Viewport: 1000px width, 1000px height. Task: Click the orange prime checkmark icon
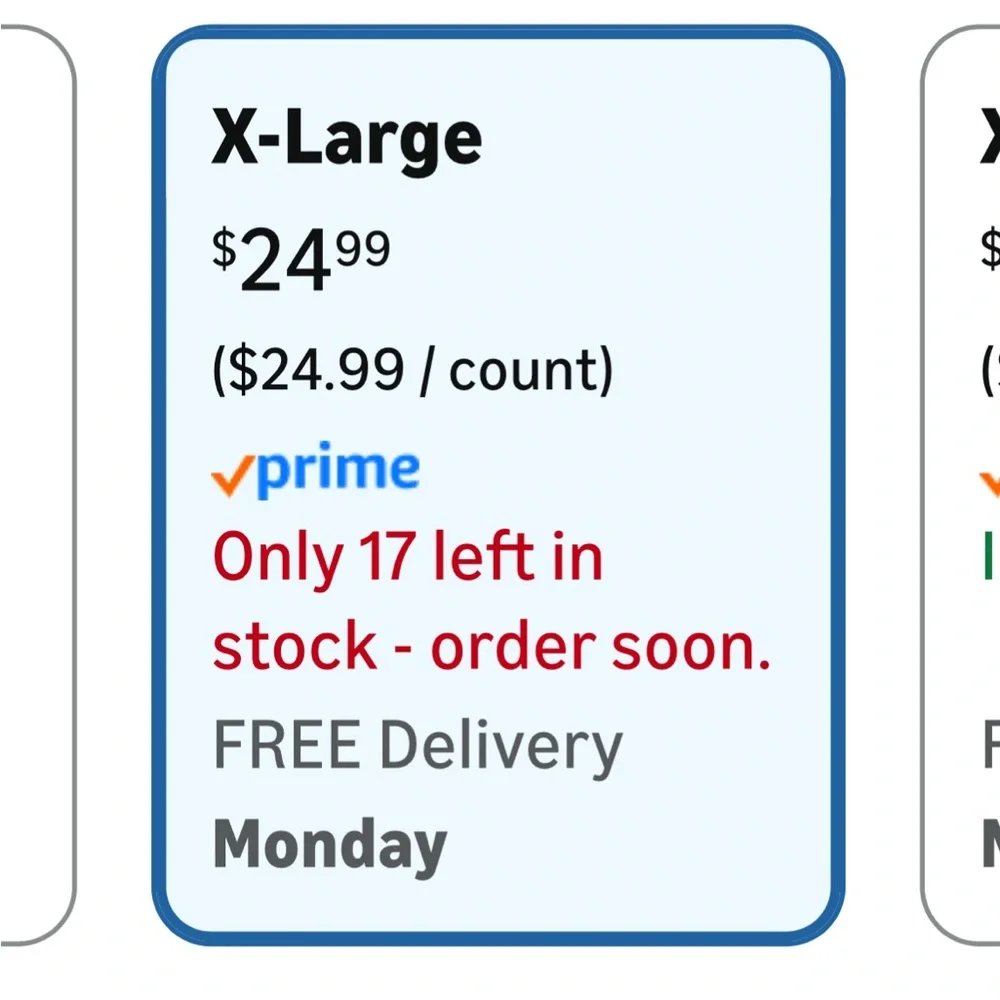[x=233, y=476]
